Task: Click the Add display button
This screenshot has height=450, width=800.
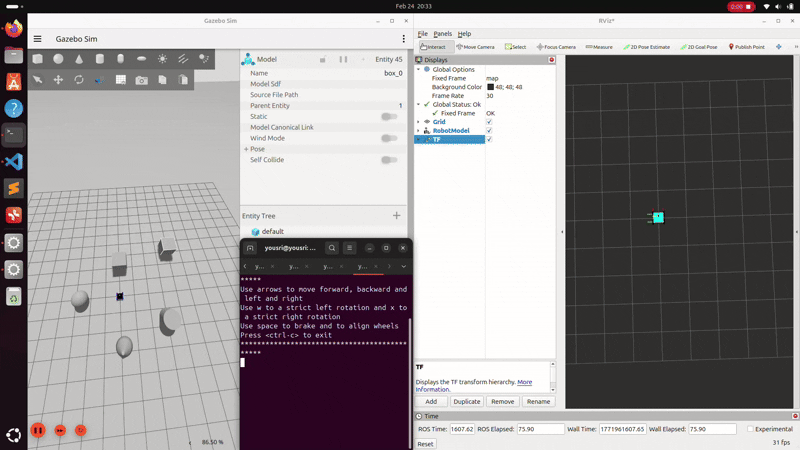Action: (x=431, y=402)
